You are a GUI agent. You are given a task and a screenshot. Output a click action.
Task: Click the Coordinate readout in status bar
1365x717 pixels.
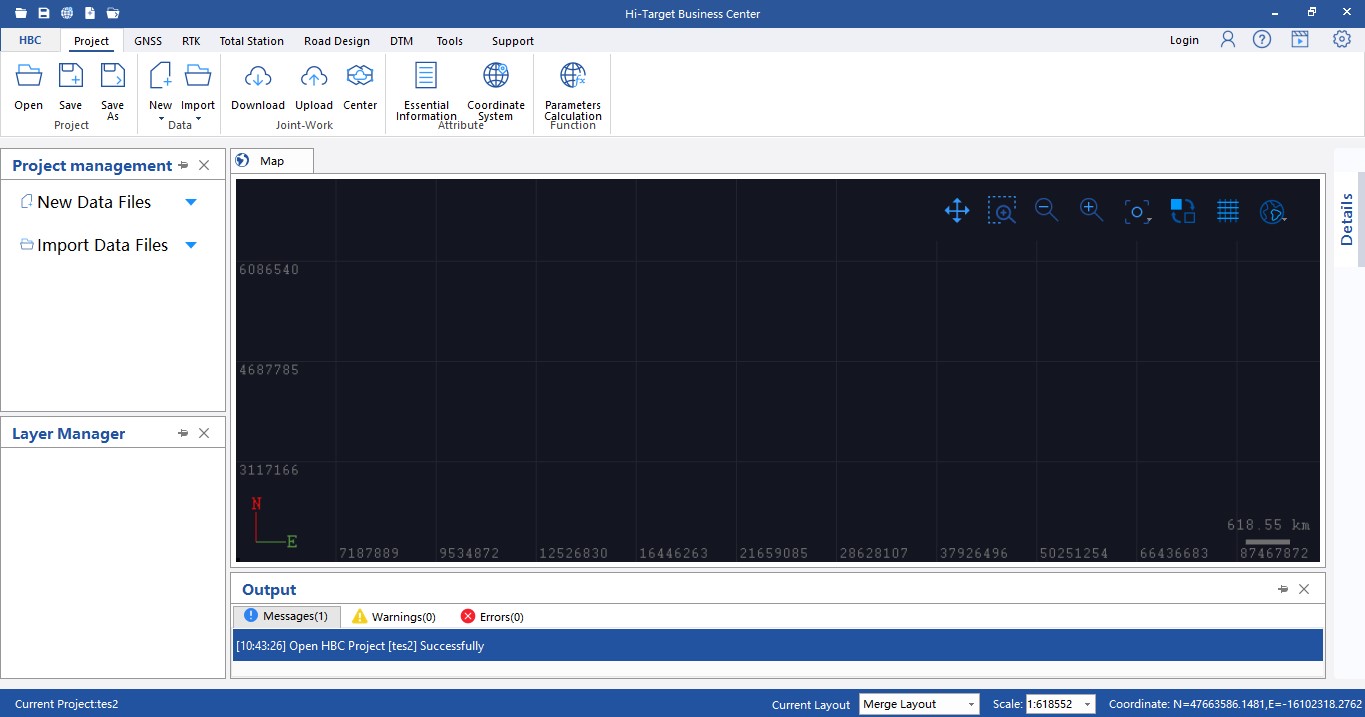pyautogui.click(x=1233, y=704)
